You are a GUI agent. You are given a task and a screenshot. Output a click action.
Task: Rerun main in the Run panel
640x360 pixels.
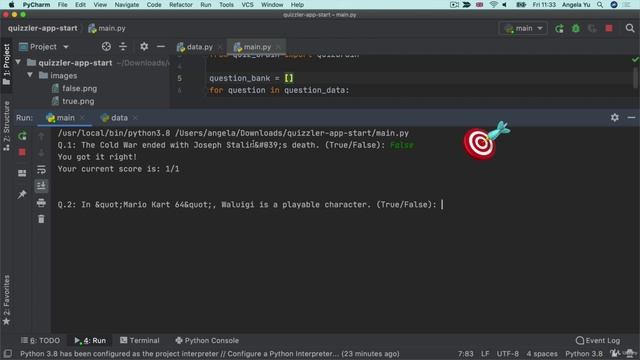pyautogui.click(x=22, y=136)
